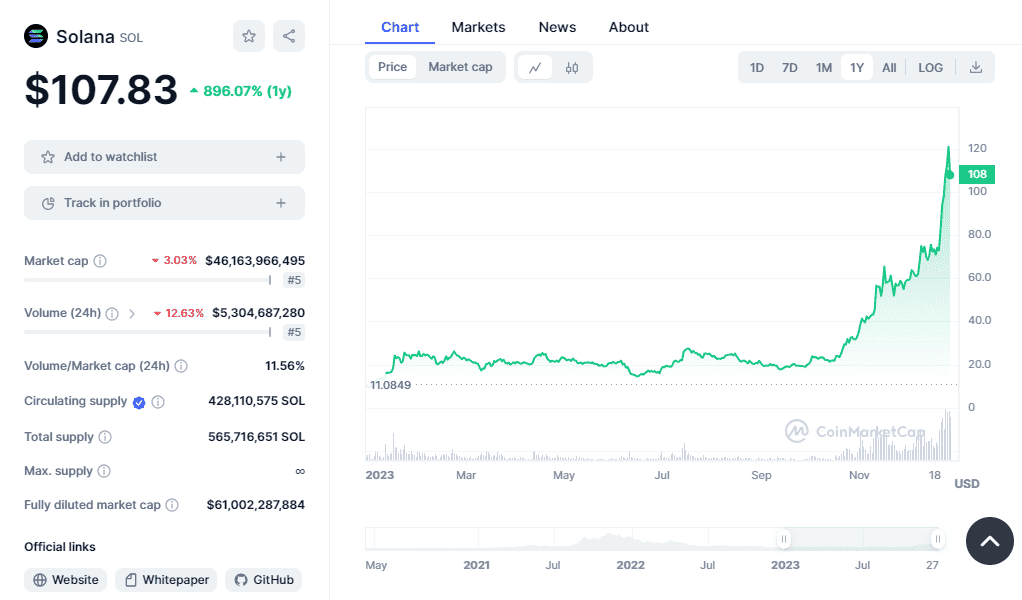The image size is (1022, 600).
Task: Jump back to the top of the page
Action: [989, 541]
